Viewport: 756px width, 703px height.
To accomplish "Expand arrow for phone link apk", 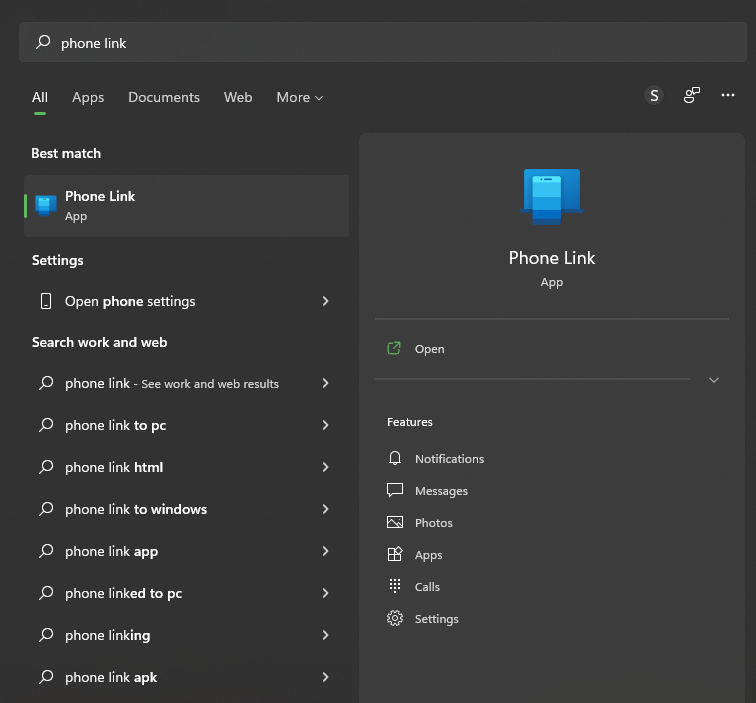I will pyautogui.click(x=325, y=677).
